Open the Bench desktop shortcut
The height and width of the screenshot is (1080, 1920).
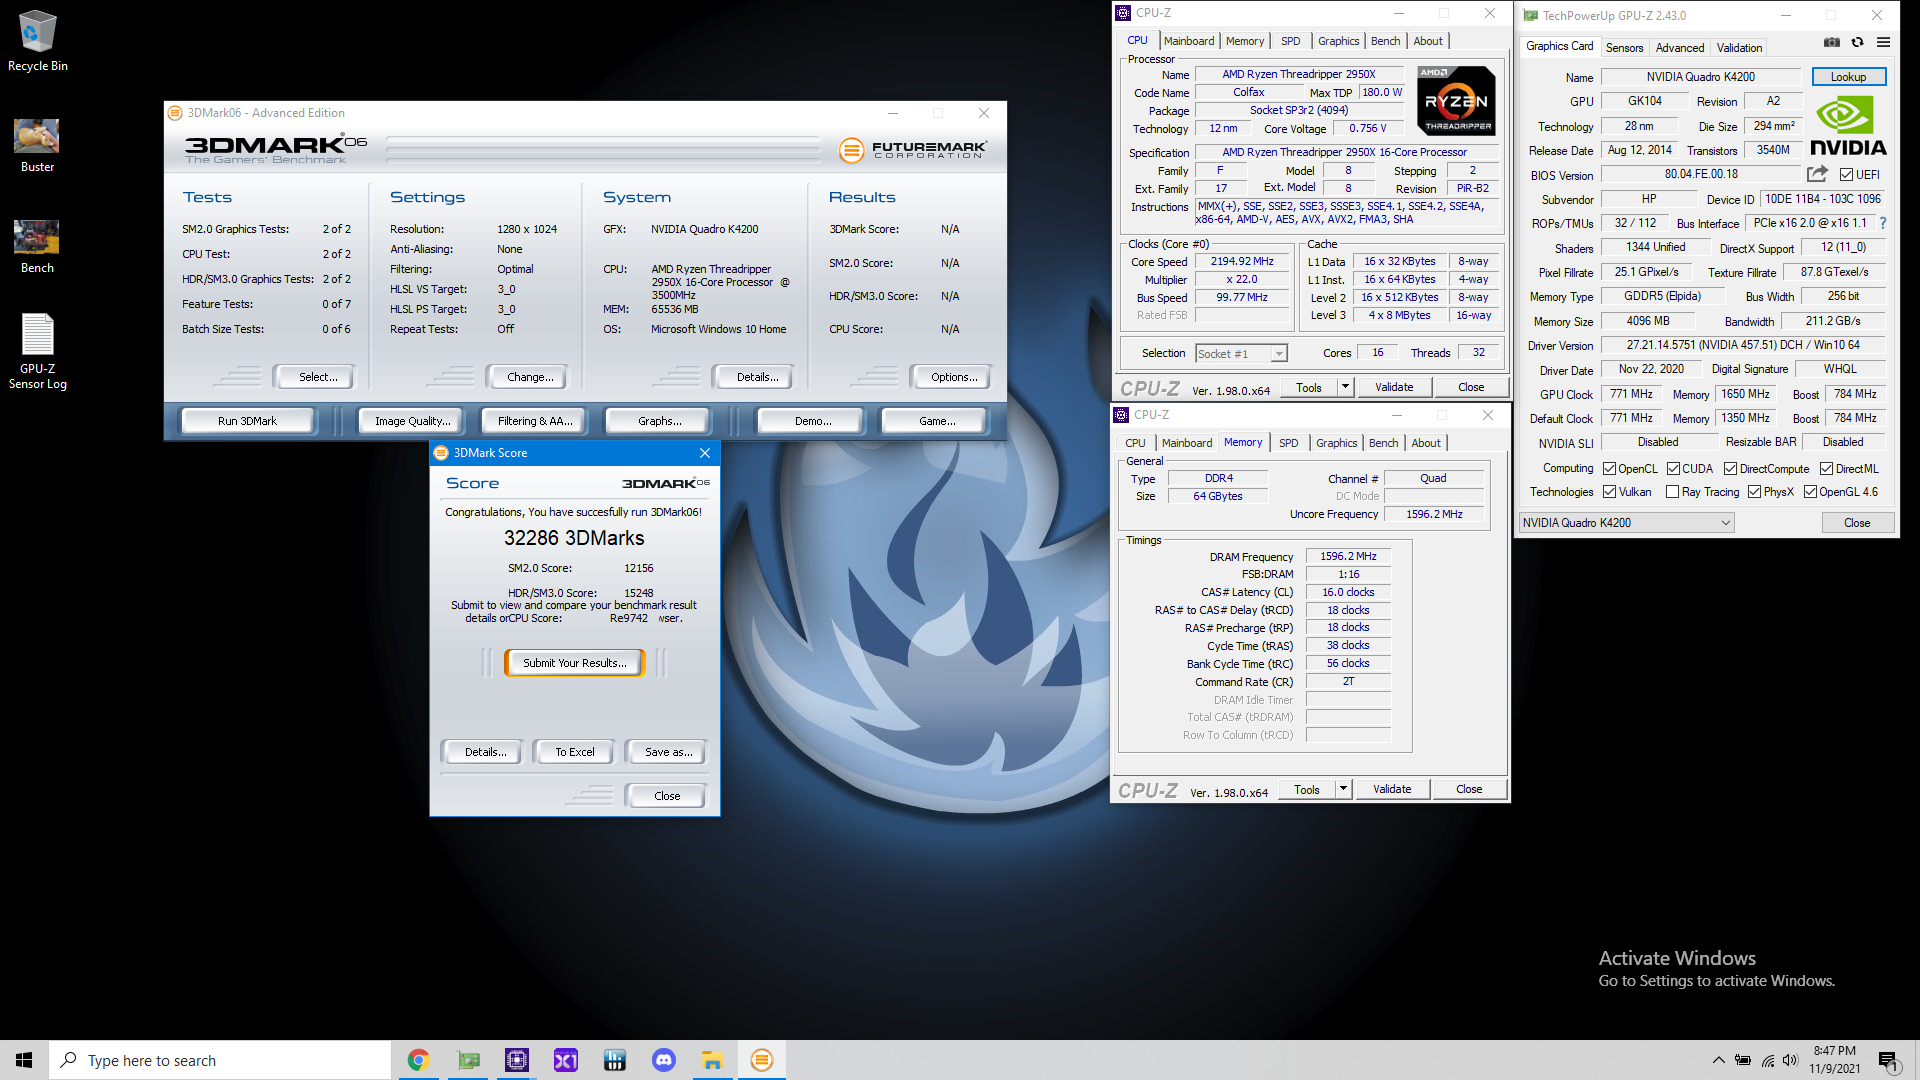point(37,246)
